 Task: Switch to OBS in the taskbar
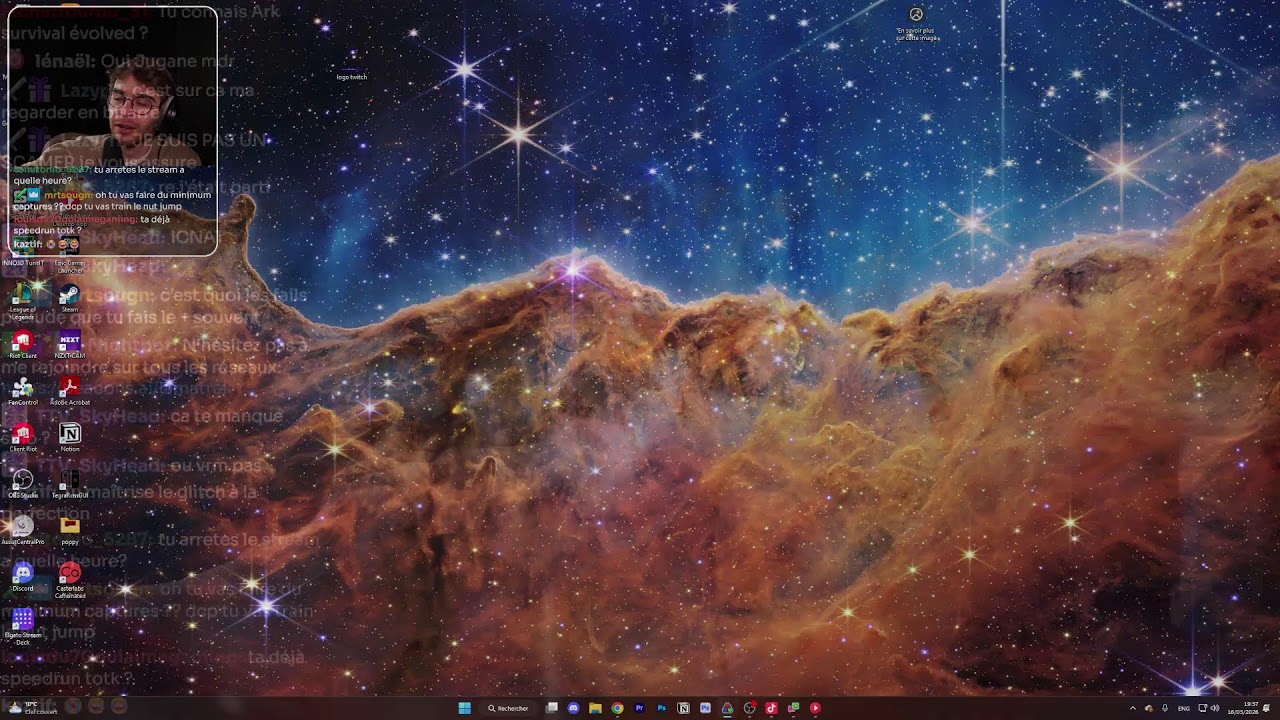point(749,708)
